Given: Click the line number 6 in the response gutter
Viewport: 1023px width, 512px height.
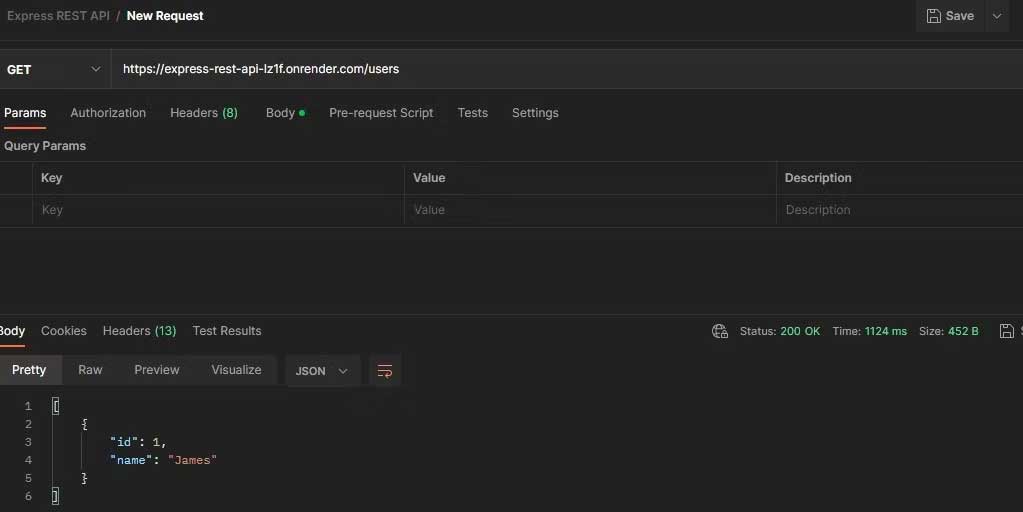Looking at the screenshot, I should [28, 496].
